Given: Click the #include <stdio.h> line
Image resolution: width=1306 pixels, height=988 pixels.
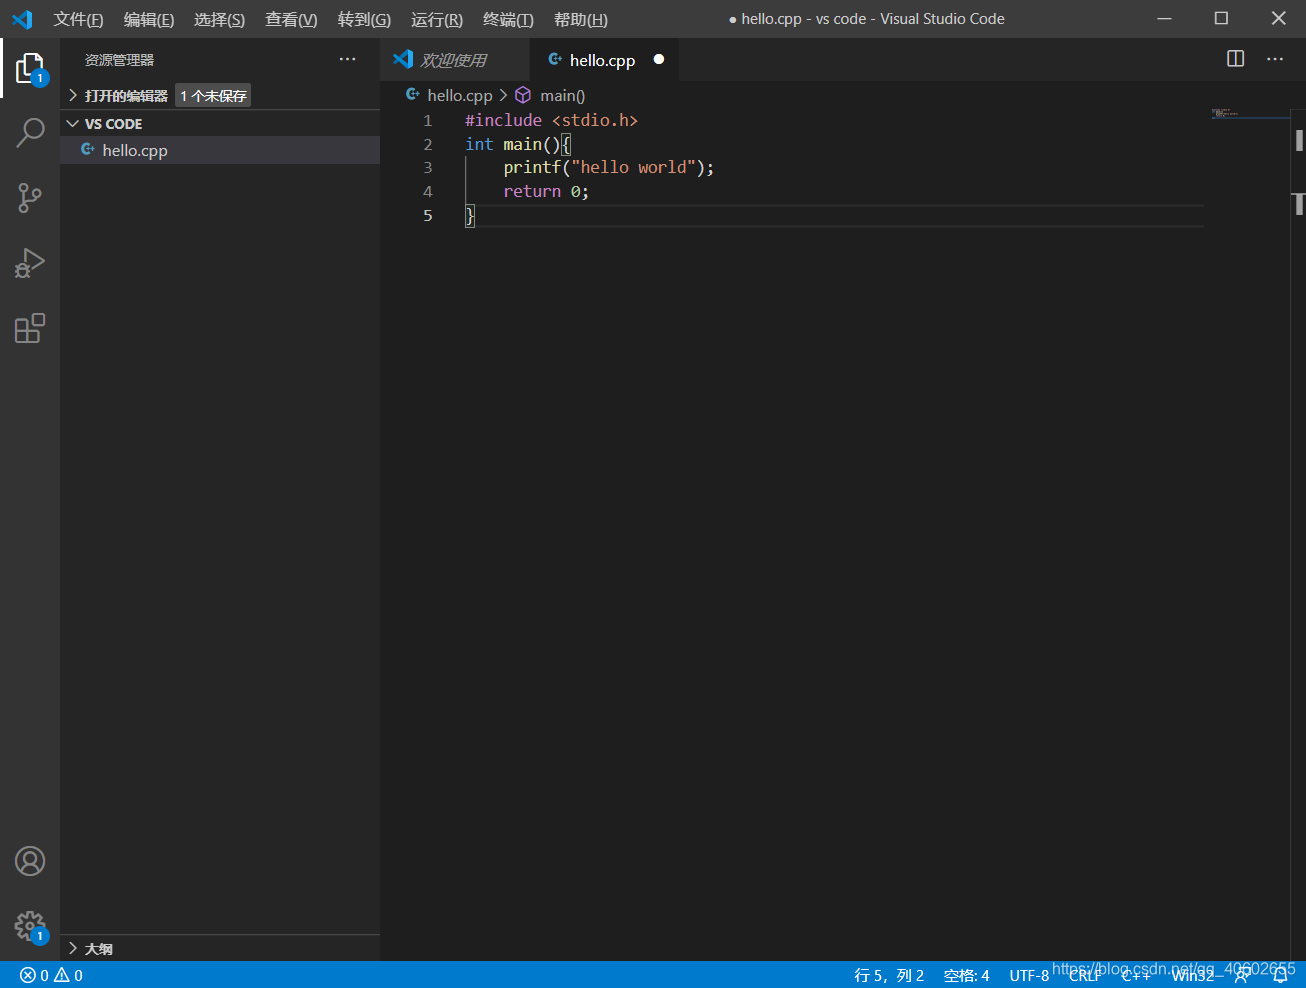Looking at the screenshot, I should pyautogui.click(x=551, y=120).
